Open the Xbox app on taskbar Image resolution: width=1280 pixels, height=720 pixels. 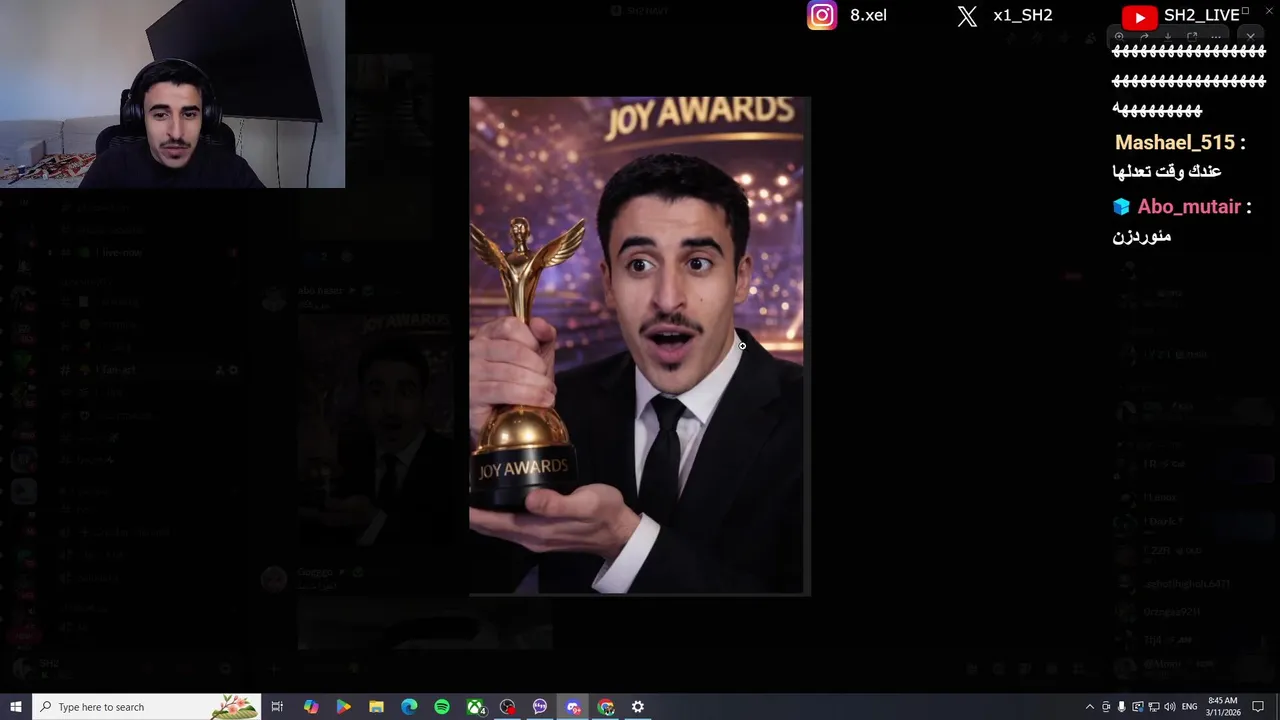click(x=476, y=707)
